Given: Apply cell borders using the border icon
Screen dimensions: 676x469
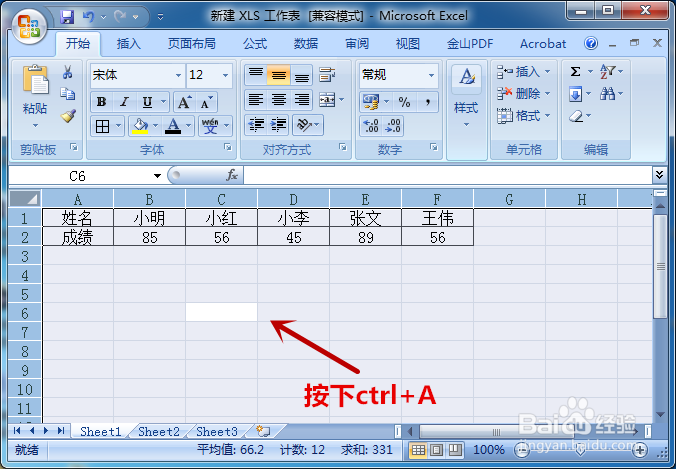Looking at the screenshot, I should (x=102, y=126).
